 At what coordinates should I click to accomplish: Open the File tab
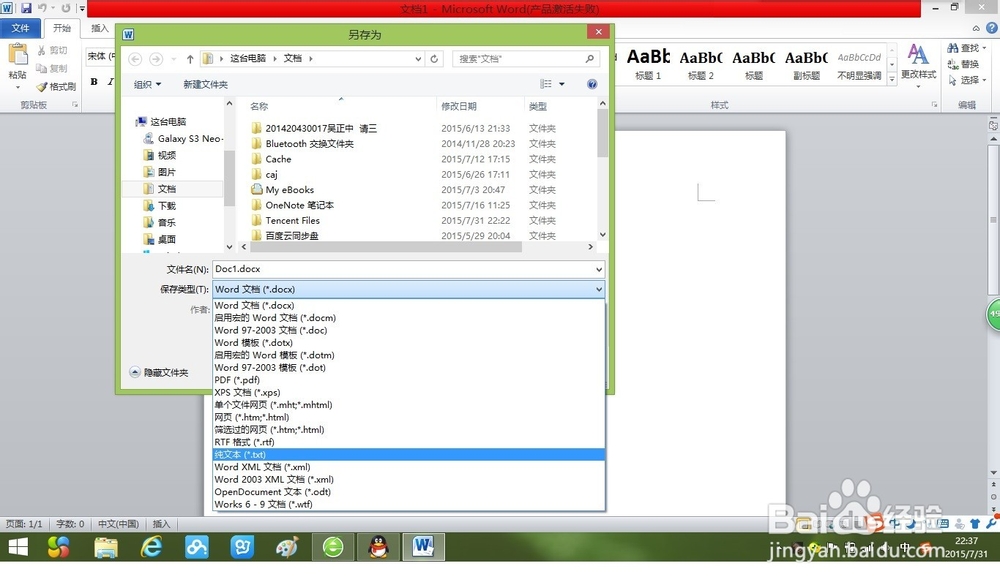20,28
